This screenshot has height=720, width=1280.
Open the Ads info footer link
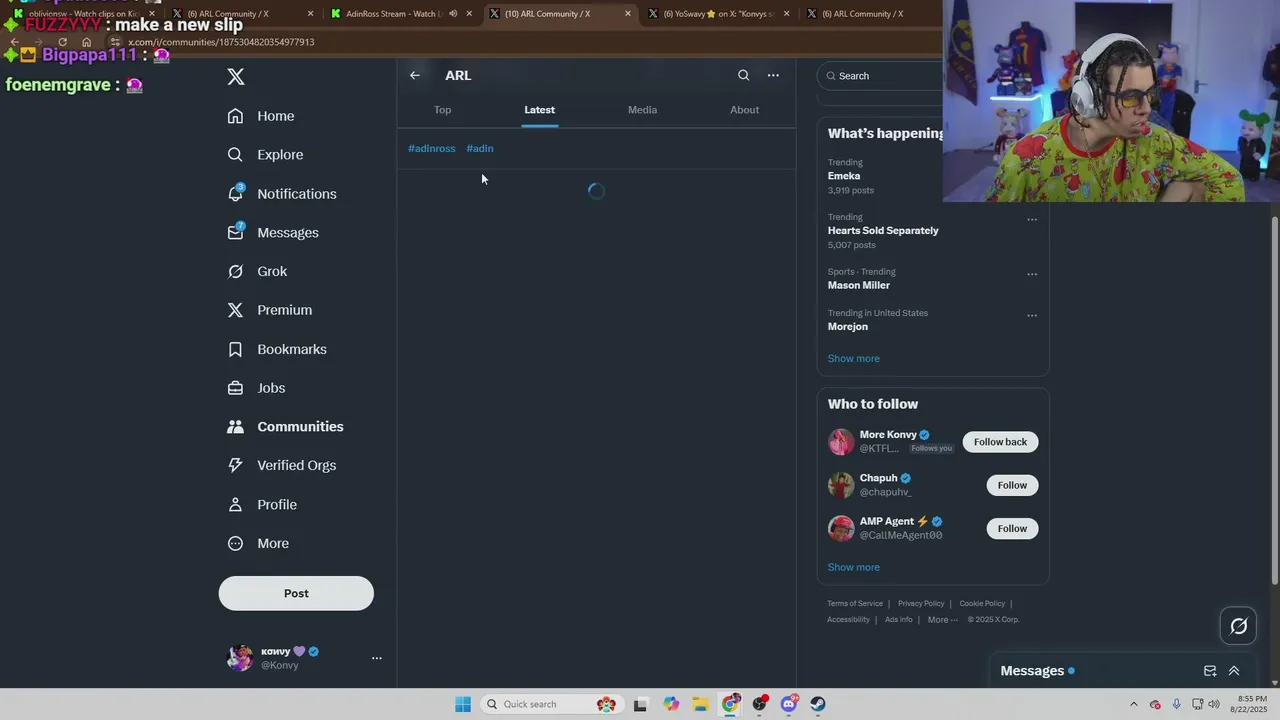(x=898, y=620)
